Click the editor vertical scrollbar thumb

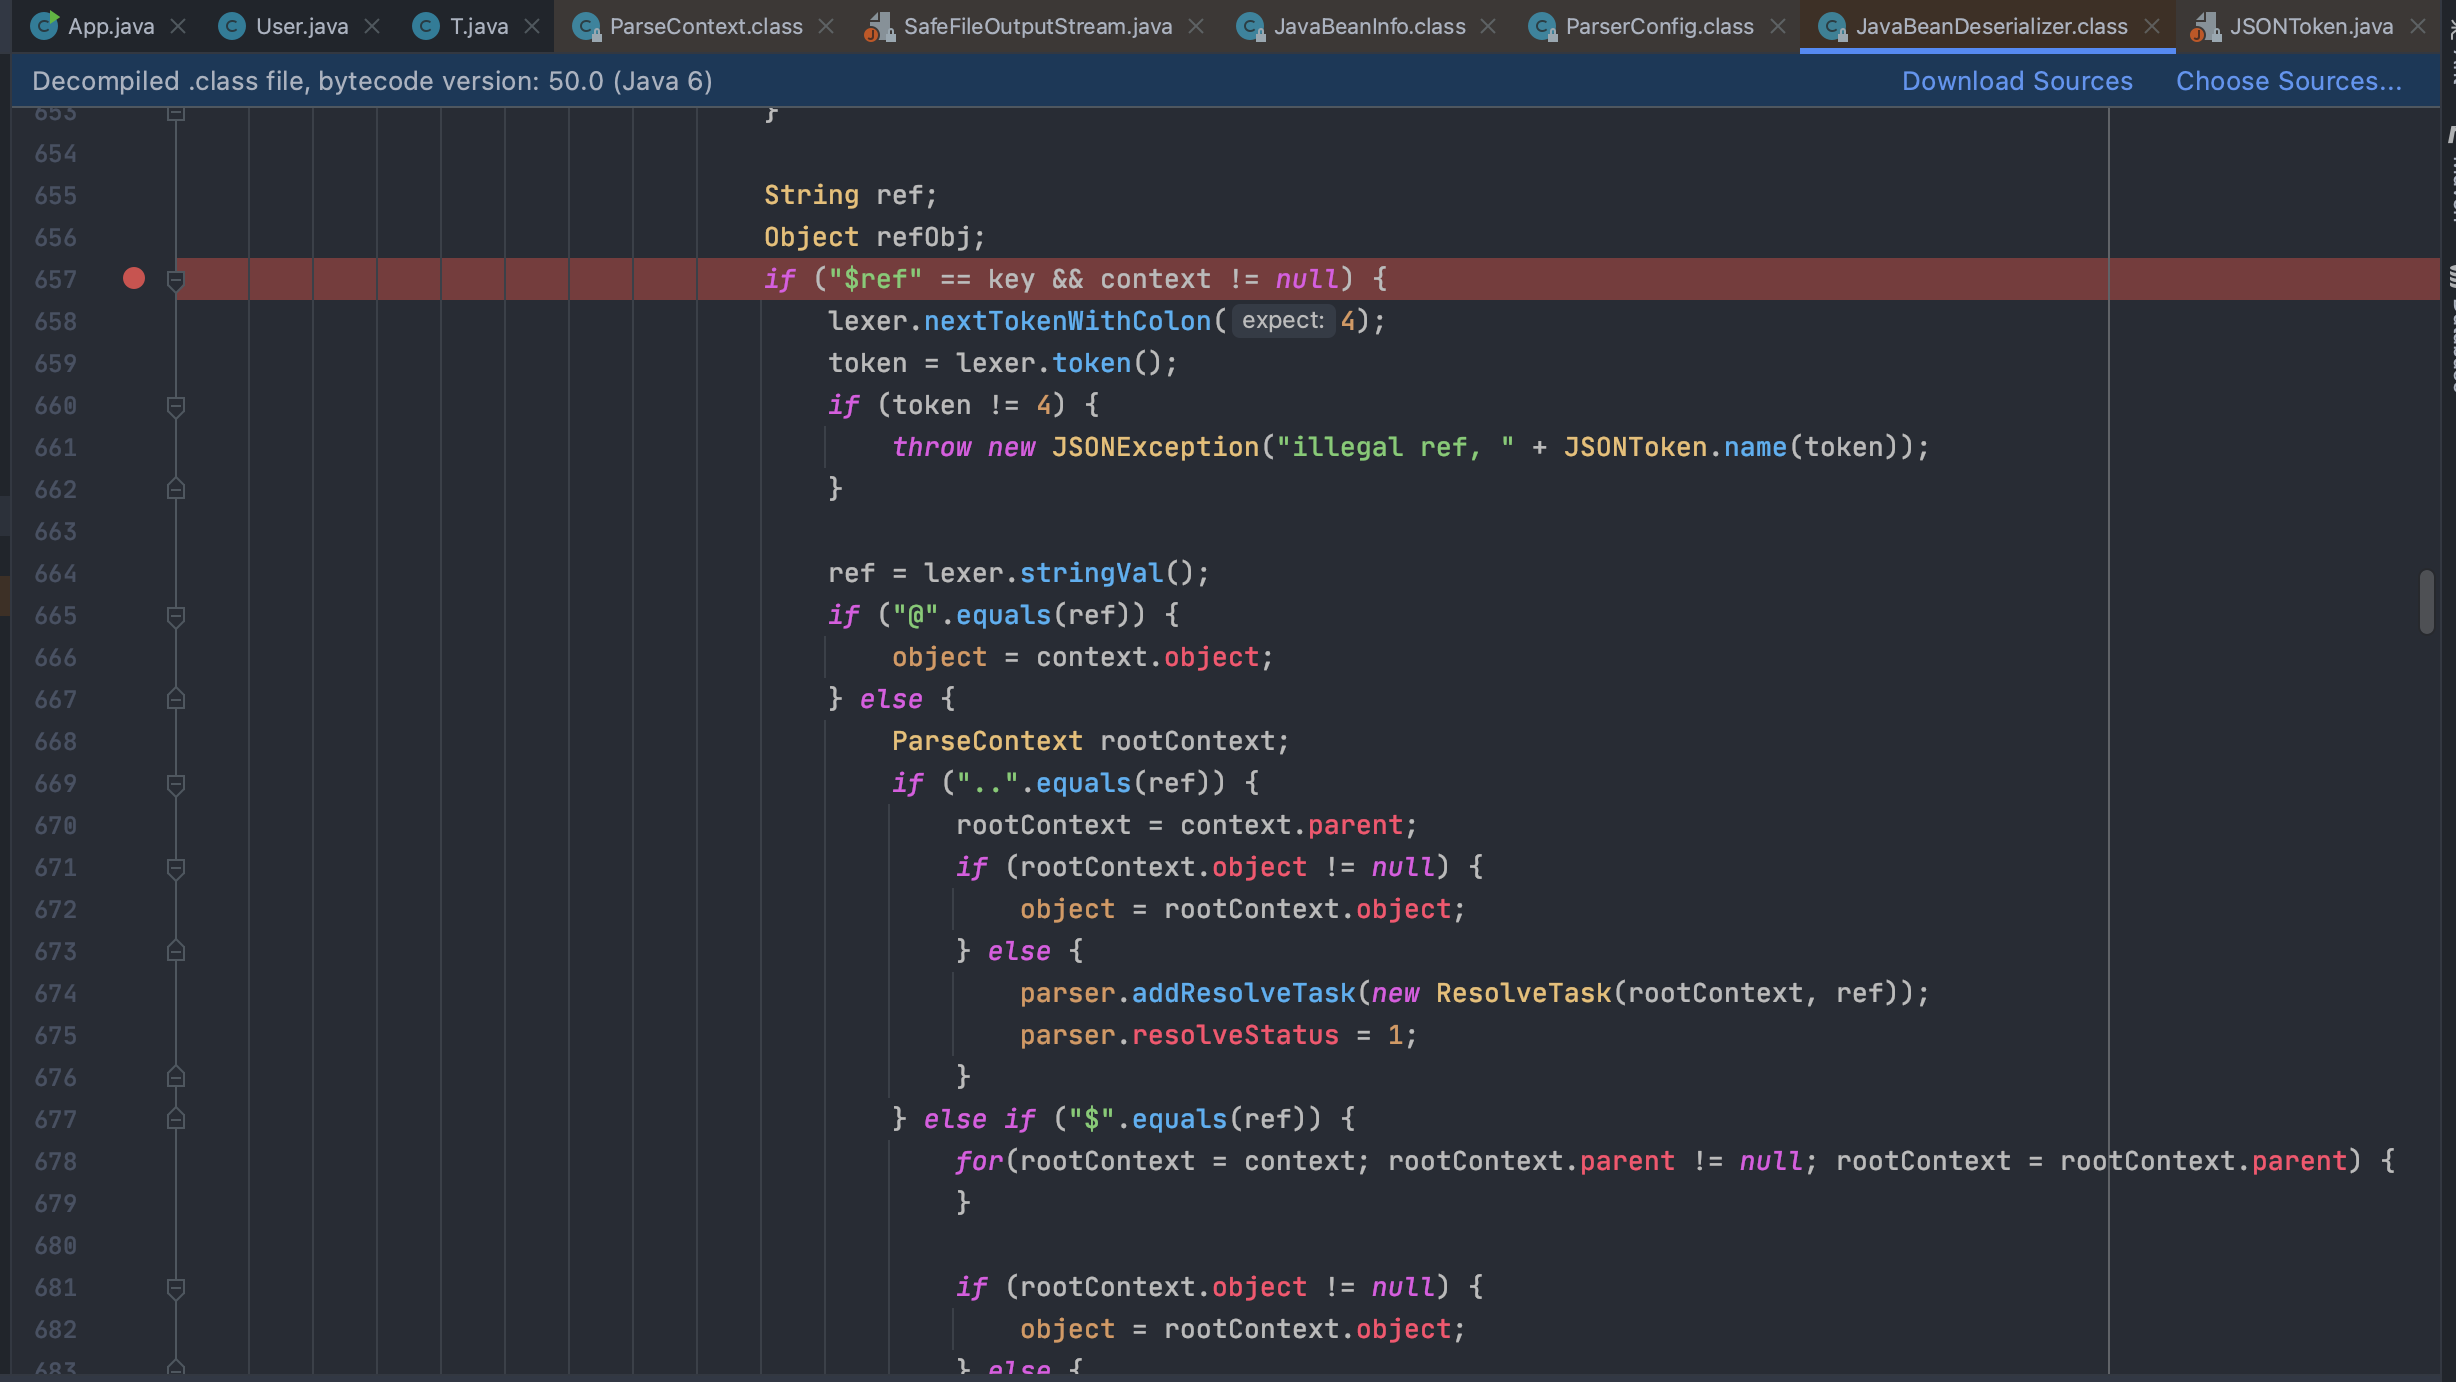pos(2426,601)
